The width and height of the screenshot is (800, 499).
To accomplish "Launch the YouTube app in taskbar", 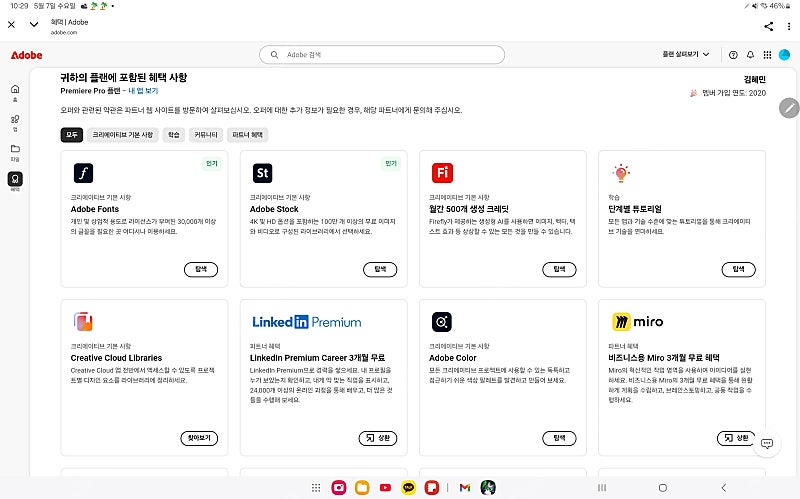I will (x=385, y=488).
